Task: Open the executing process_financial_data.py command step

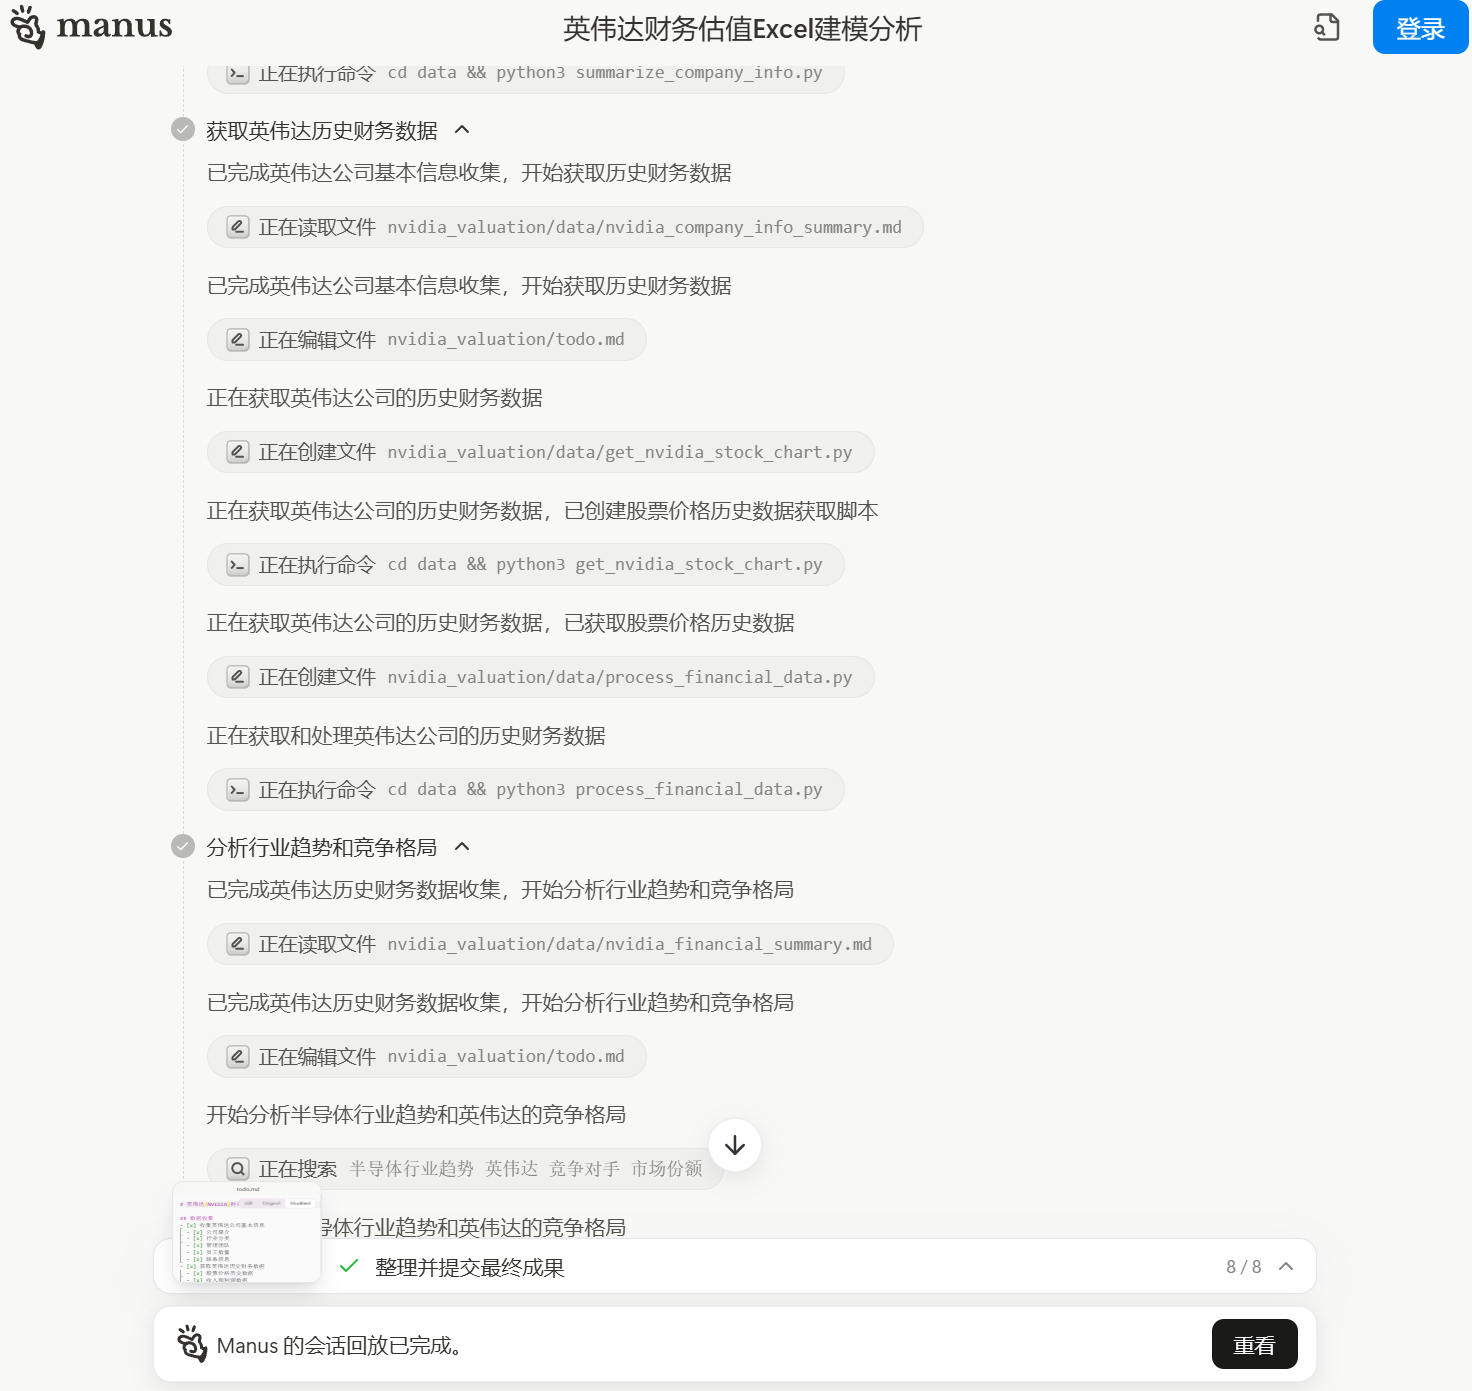Action: pos(526,789)
